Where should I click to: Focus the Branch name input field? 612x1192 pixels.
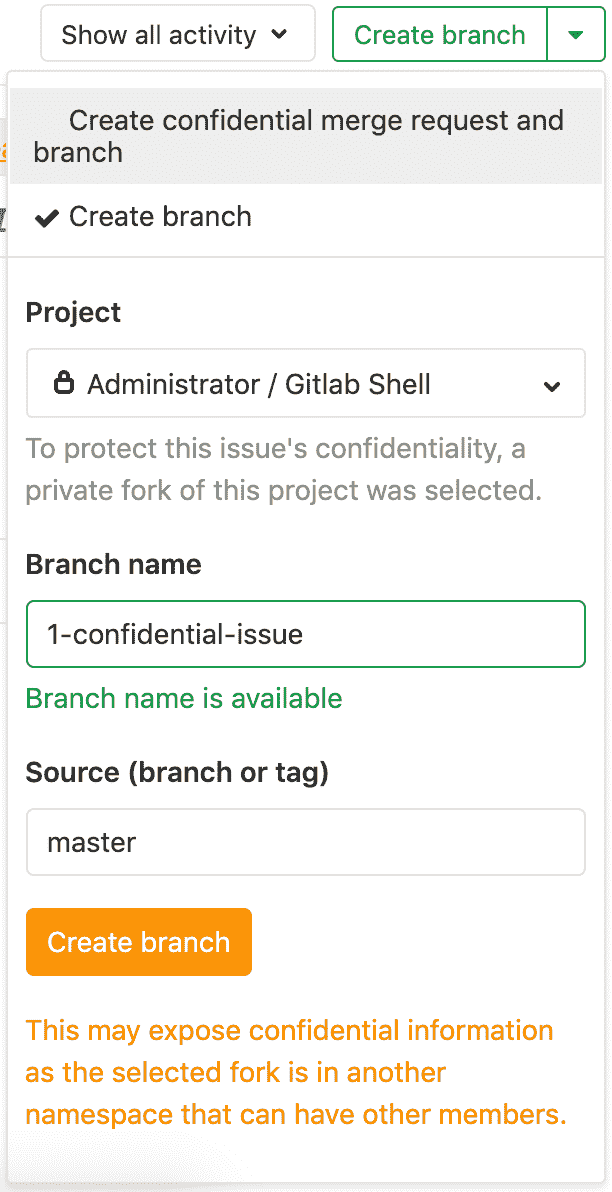(x=306, y=634)
